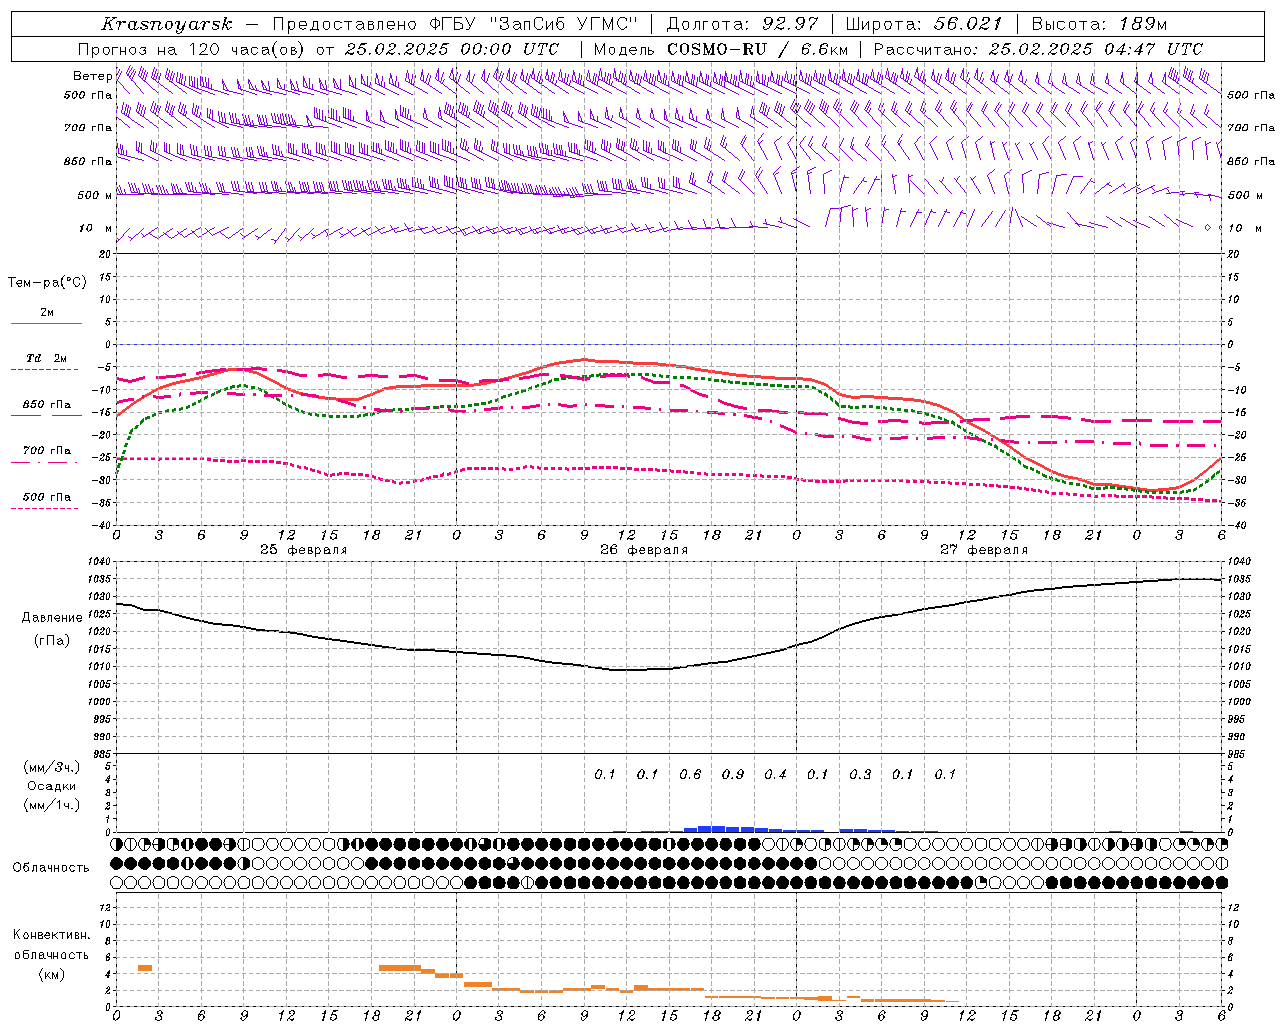Select the Тем-ра(°C) axis title
This screenshot has height=1024, width=1280.
point(47,283)
